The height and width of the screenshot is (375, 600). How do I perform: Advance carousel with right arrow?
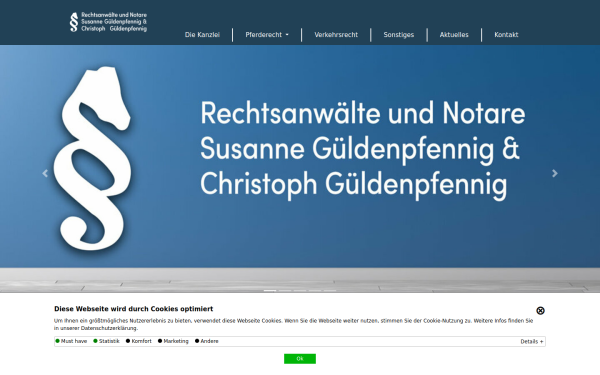coord(555,173)
